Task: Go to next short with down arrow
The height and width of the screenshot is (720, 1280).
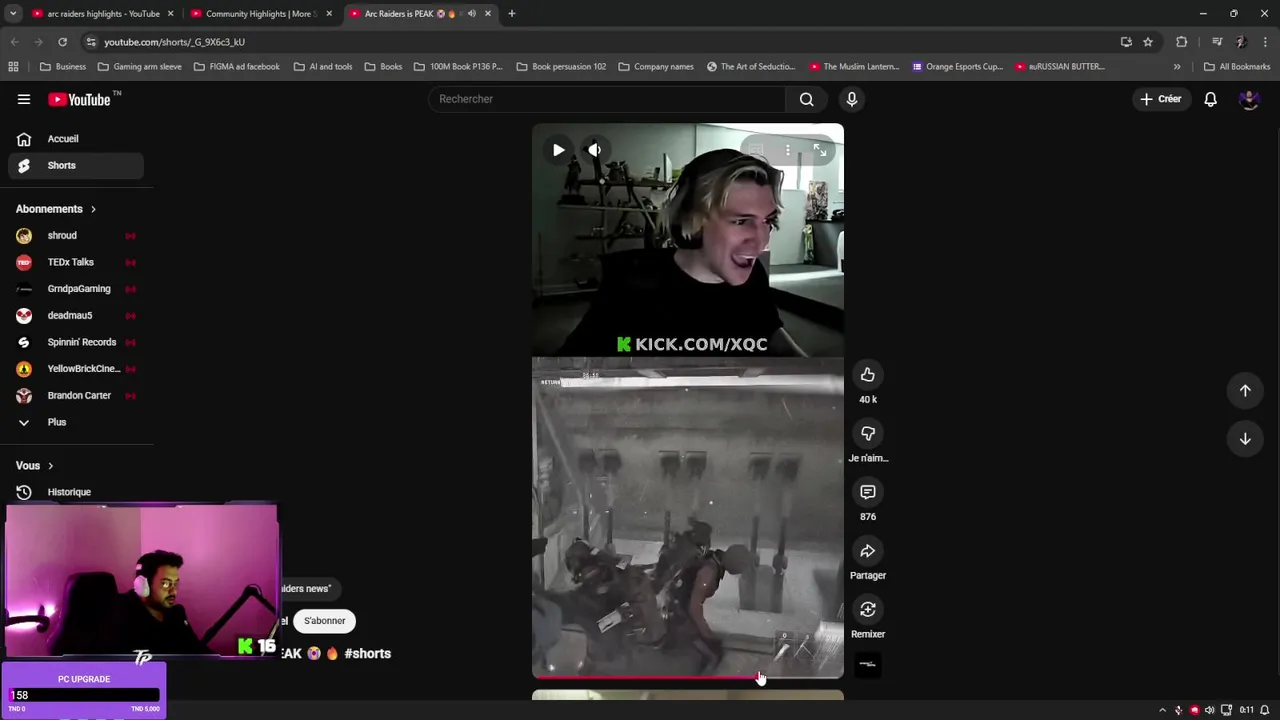Action: pos(1245,438)
